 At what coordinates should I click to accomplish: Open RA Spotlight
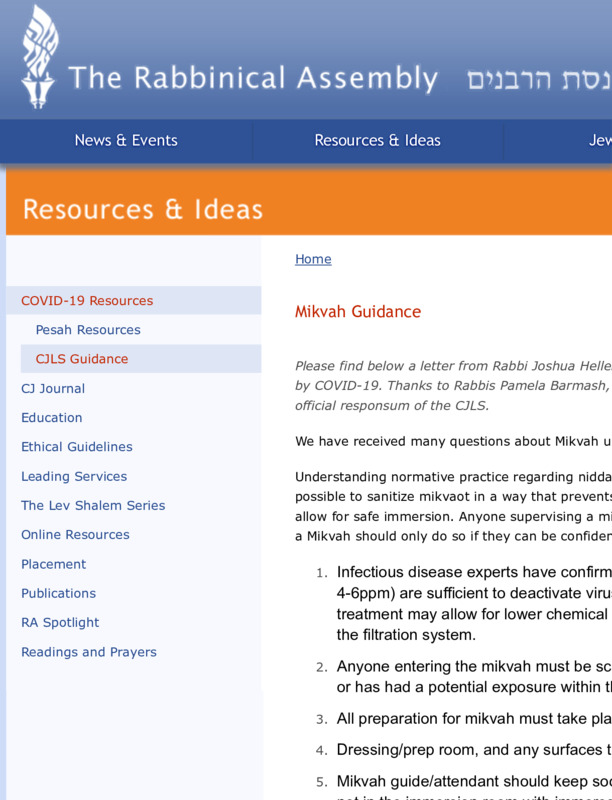60,622
